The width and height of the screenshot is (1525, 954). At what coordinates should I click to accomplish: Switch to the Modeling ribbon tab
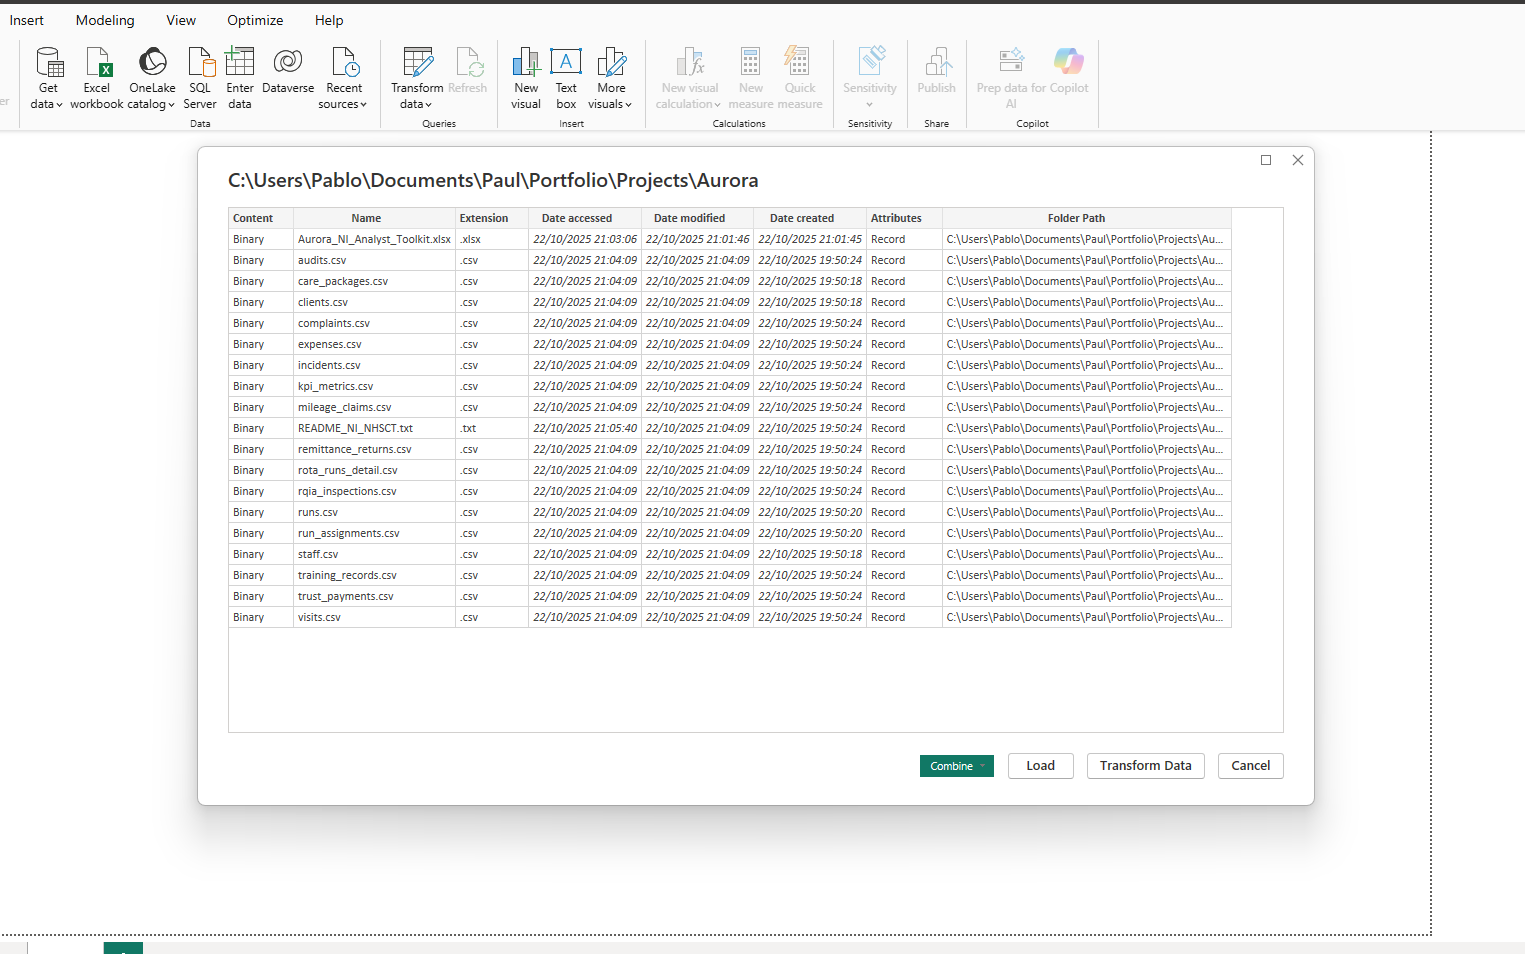pyautogui.click(x=104, y=20)
